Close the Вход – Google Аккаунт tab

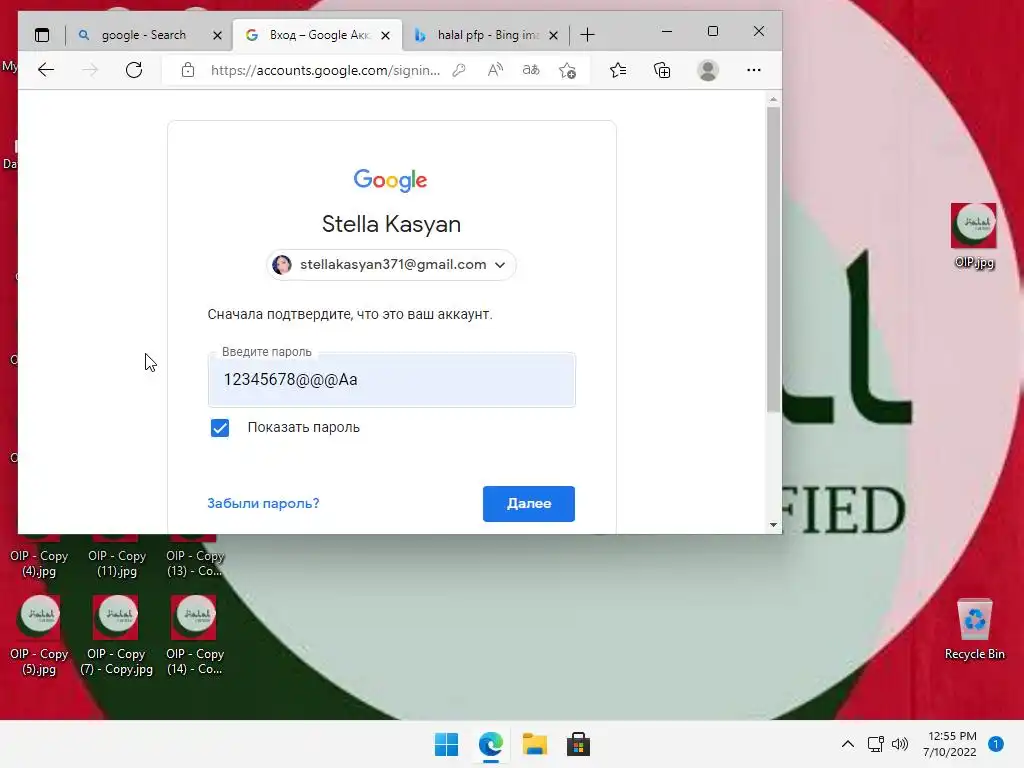point(385,35)
